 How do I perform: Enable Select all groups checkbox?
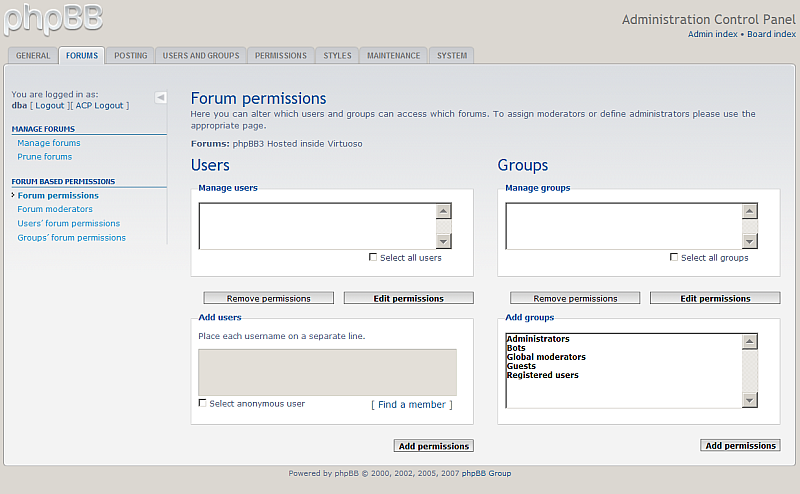[x=674, y=257]
